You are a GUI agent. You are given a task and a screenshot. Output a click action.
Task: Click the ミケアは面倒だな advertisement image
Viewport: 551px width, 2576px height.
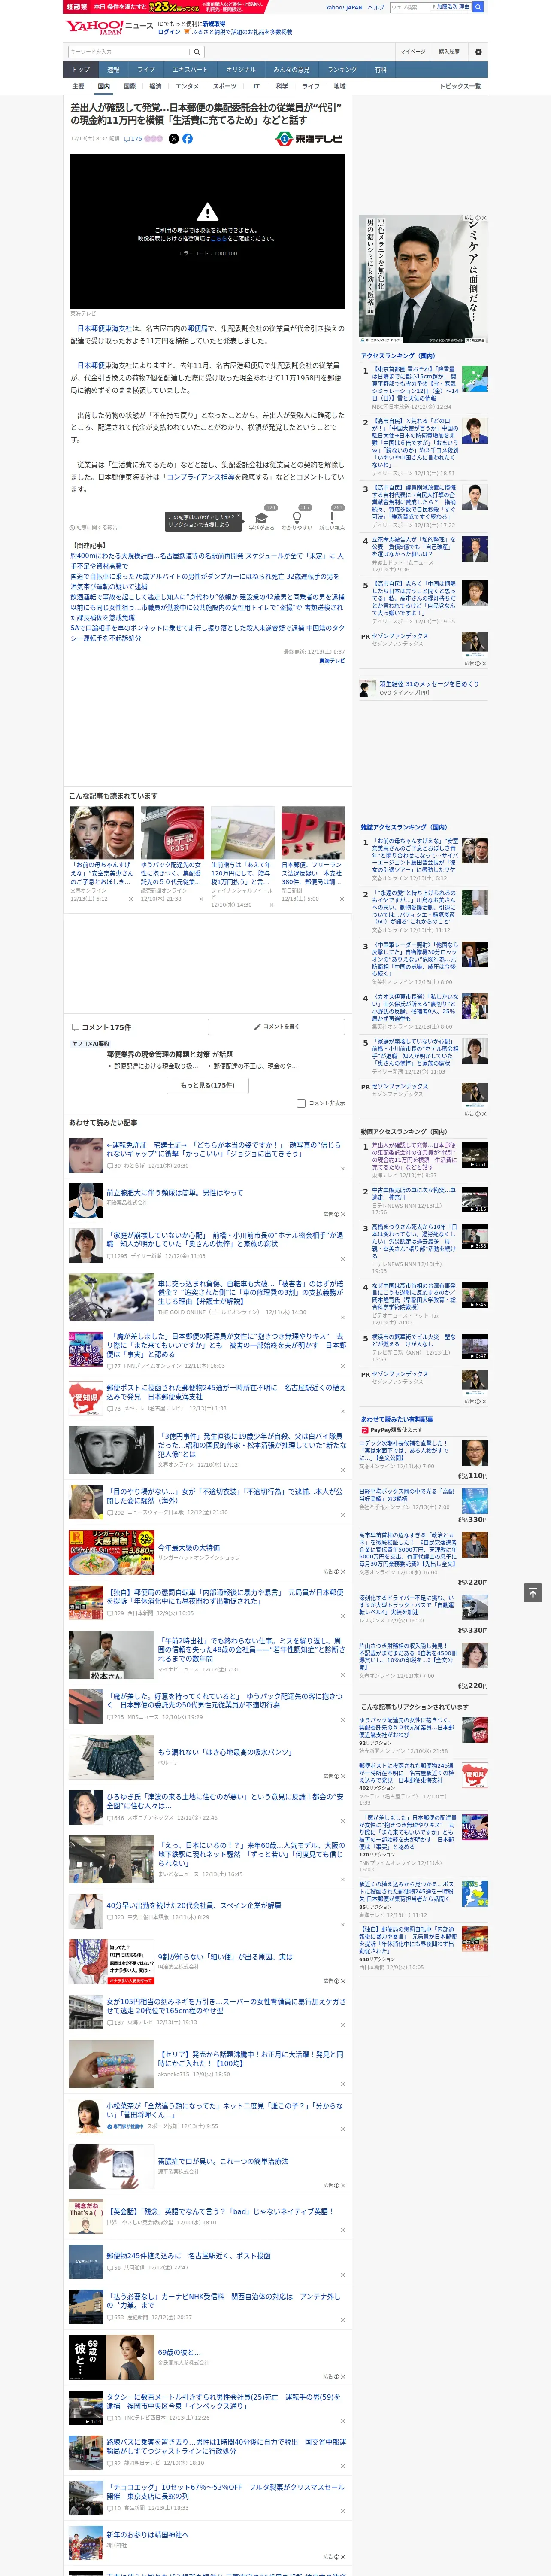pos(424,279)
